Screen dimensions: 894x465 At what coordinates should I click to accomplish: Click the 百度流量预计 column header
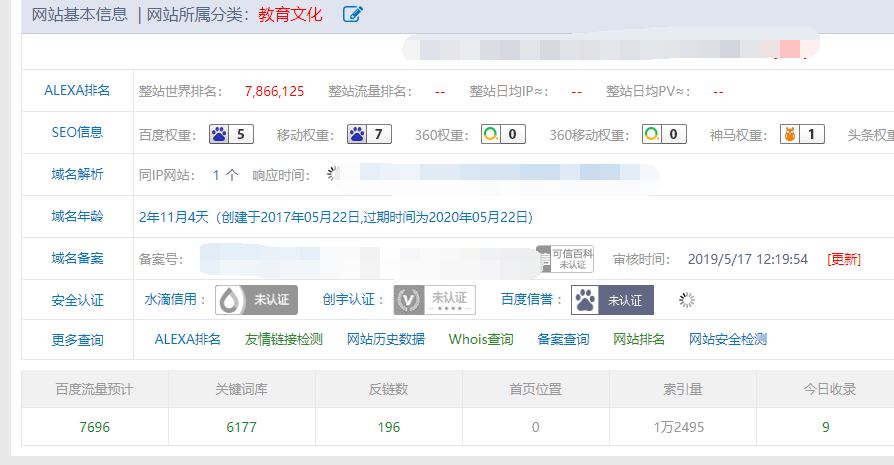[x=95, y=390]
